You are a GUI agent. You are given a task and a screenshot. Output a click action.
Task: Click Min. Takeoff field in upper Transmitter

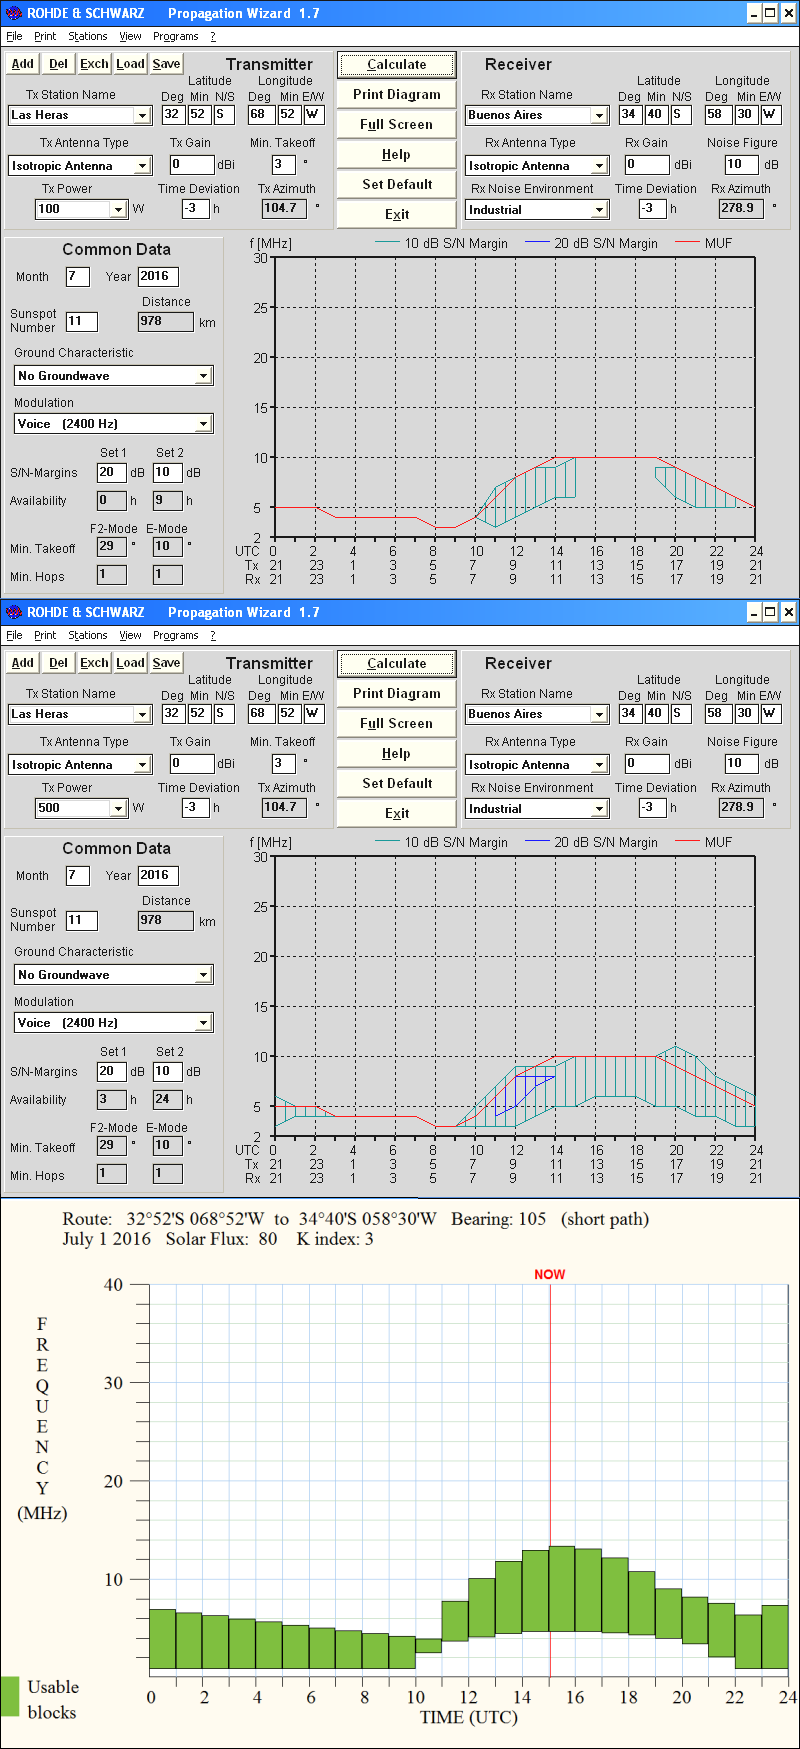point(284,164)
